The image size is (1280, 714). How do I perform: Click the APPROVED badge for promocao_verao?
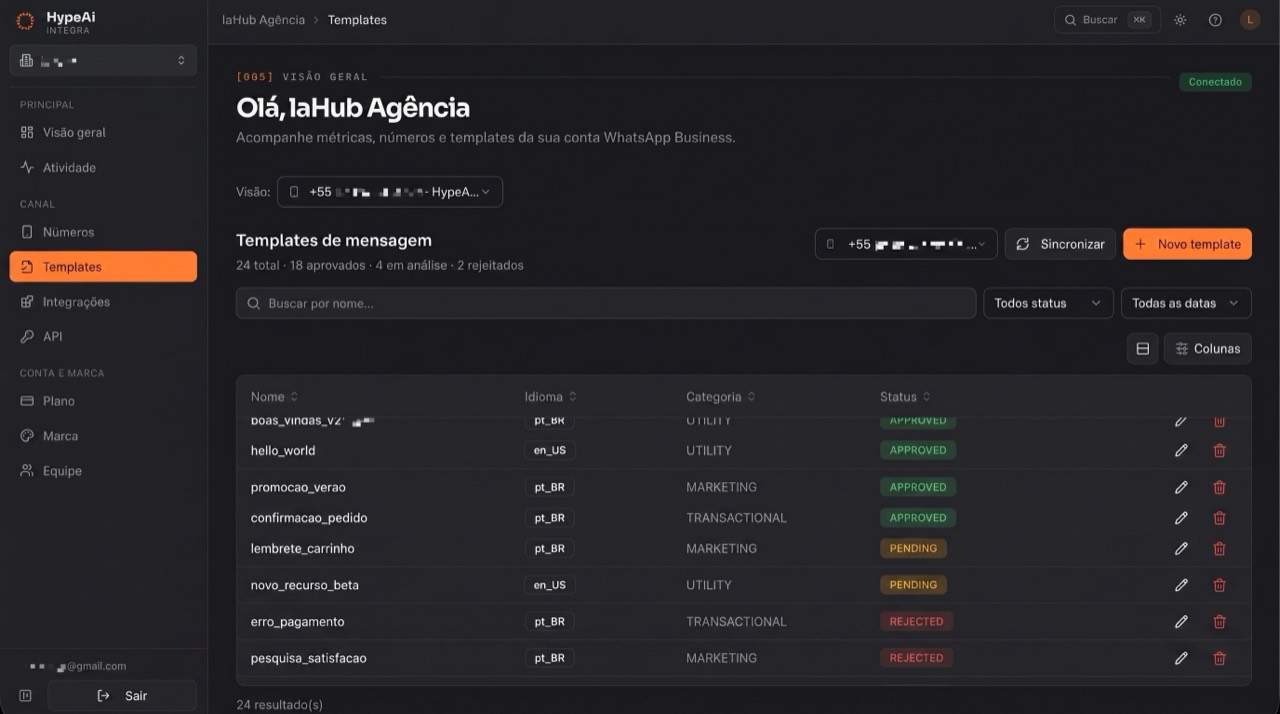pyautogui.click(x=918, y=487)
